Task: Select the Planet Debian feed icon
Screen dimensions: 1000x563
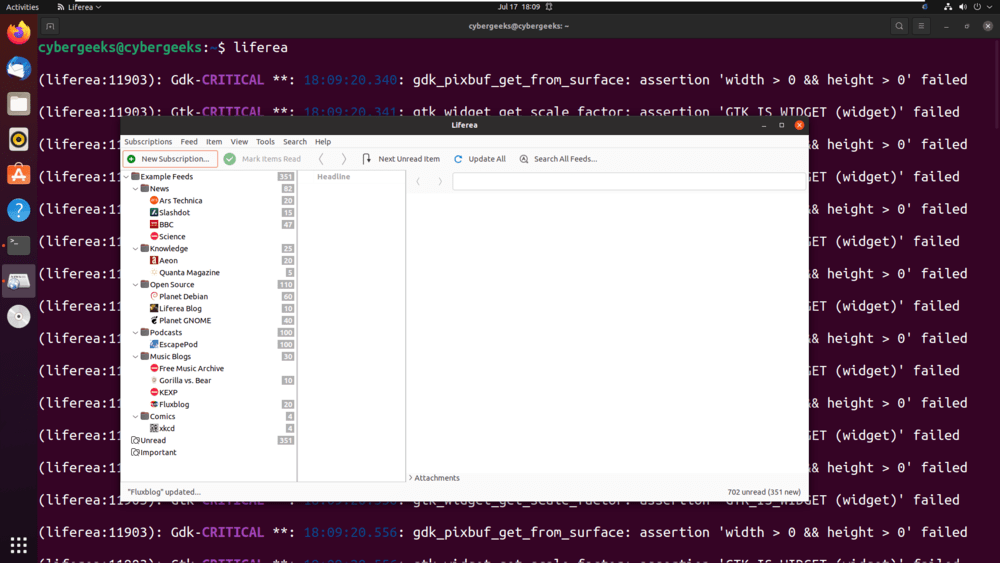Action: pos(154,296)
